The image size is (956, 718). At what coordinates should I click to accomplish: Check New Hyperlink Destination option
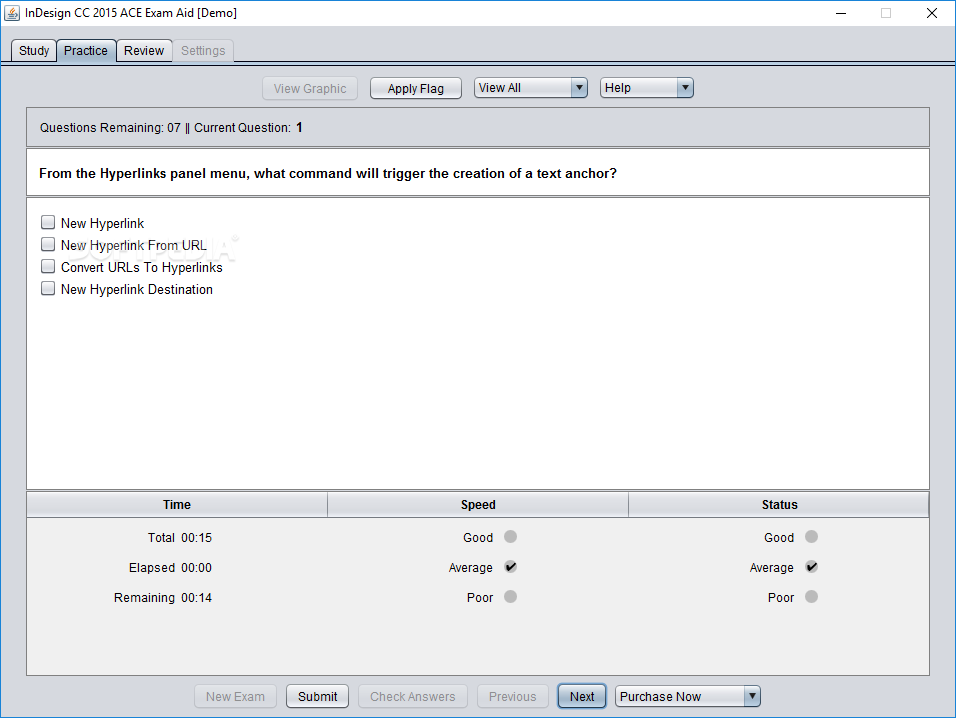coord(48,288)
